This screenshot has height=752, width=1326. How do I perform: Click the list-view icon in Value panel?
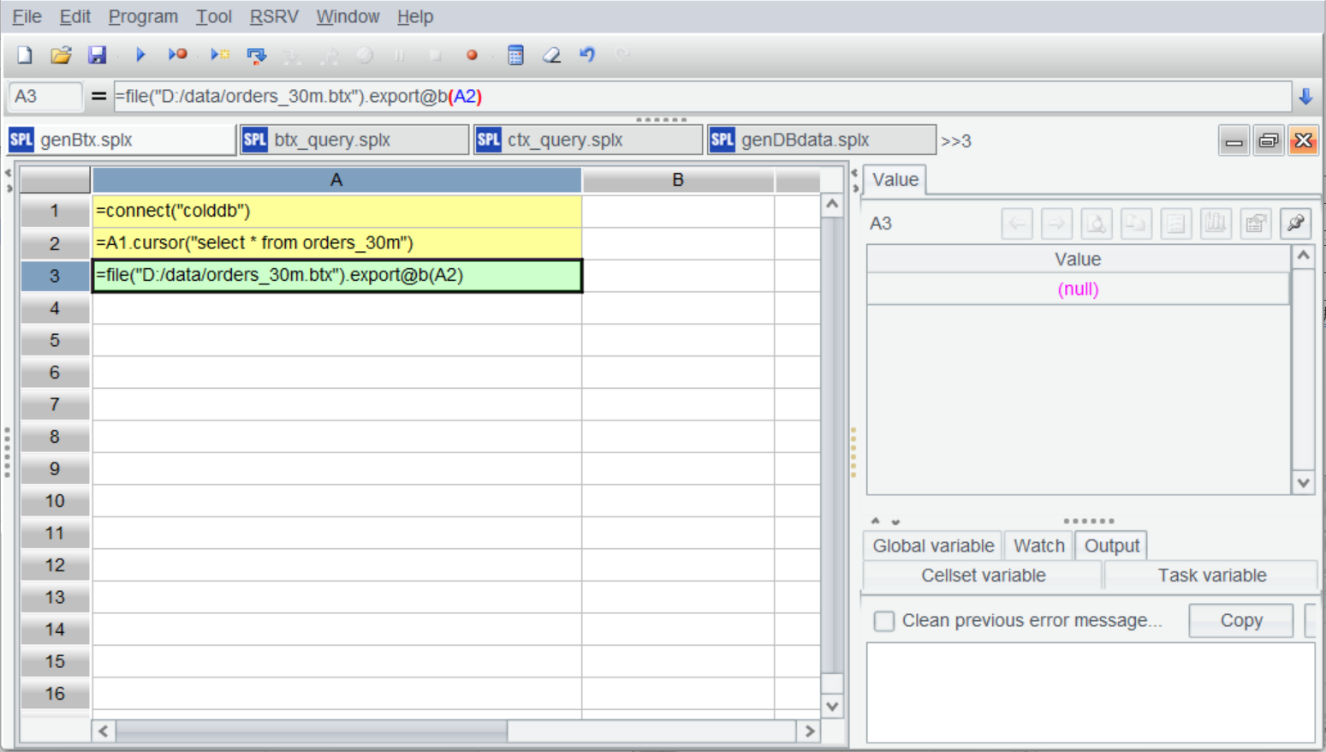point(1176,224)
